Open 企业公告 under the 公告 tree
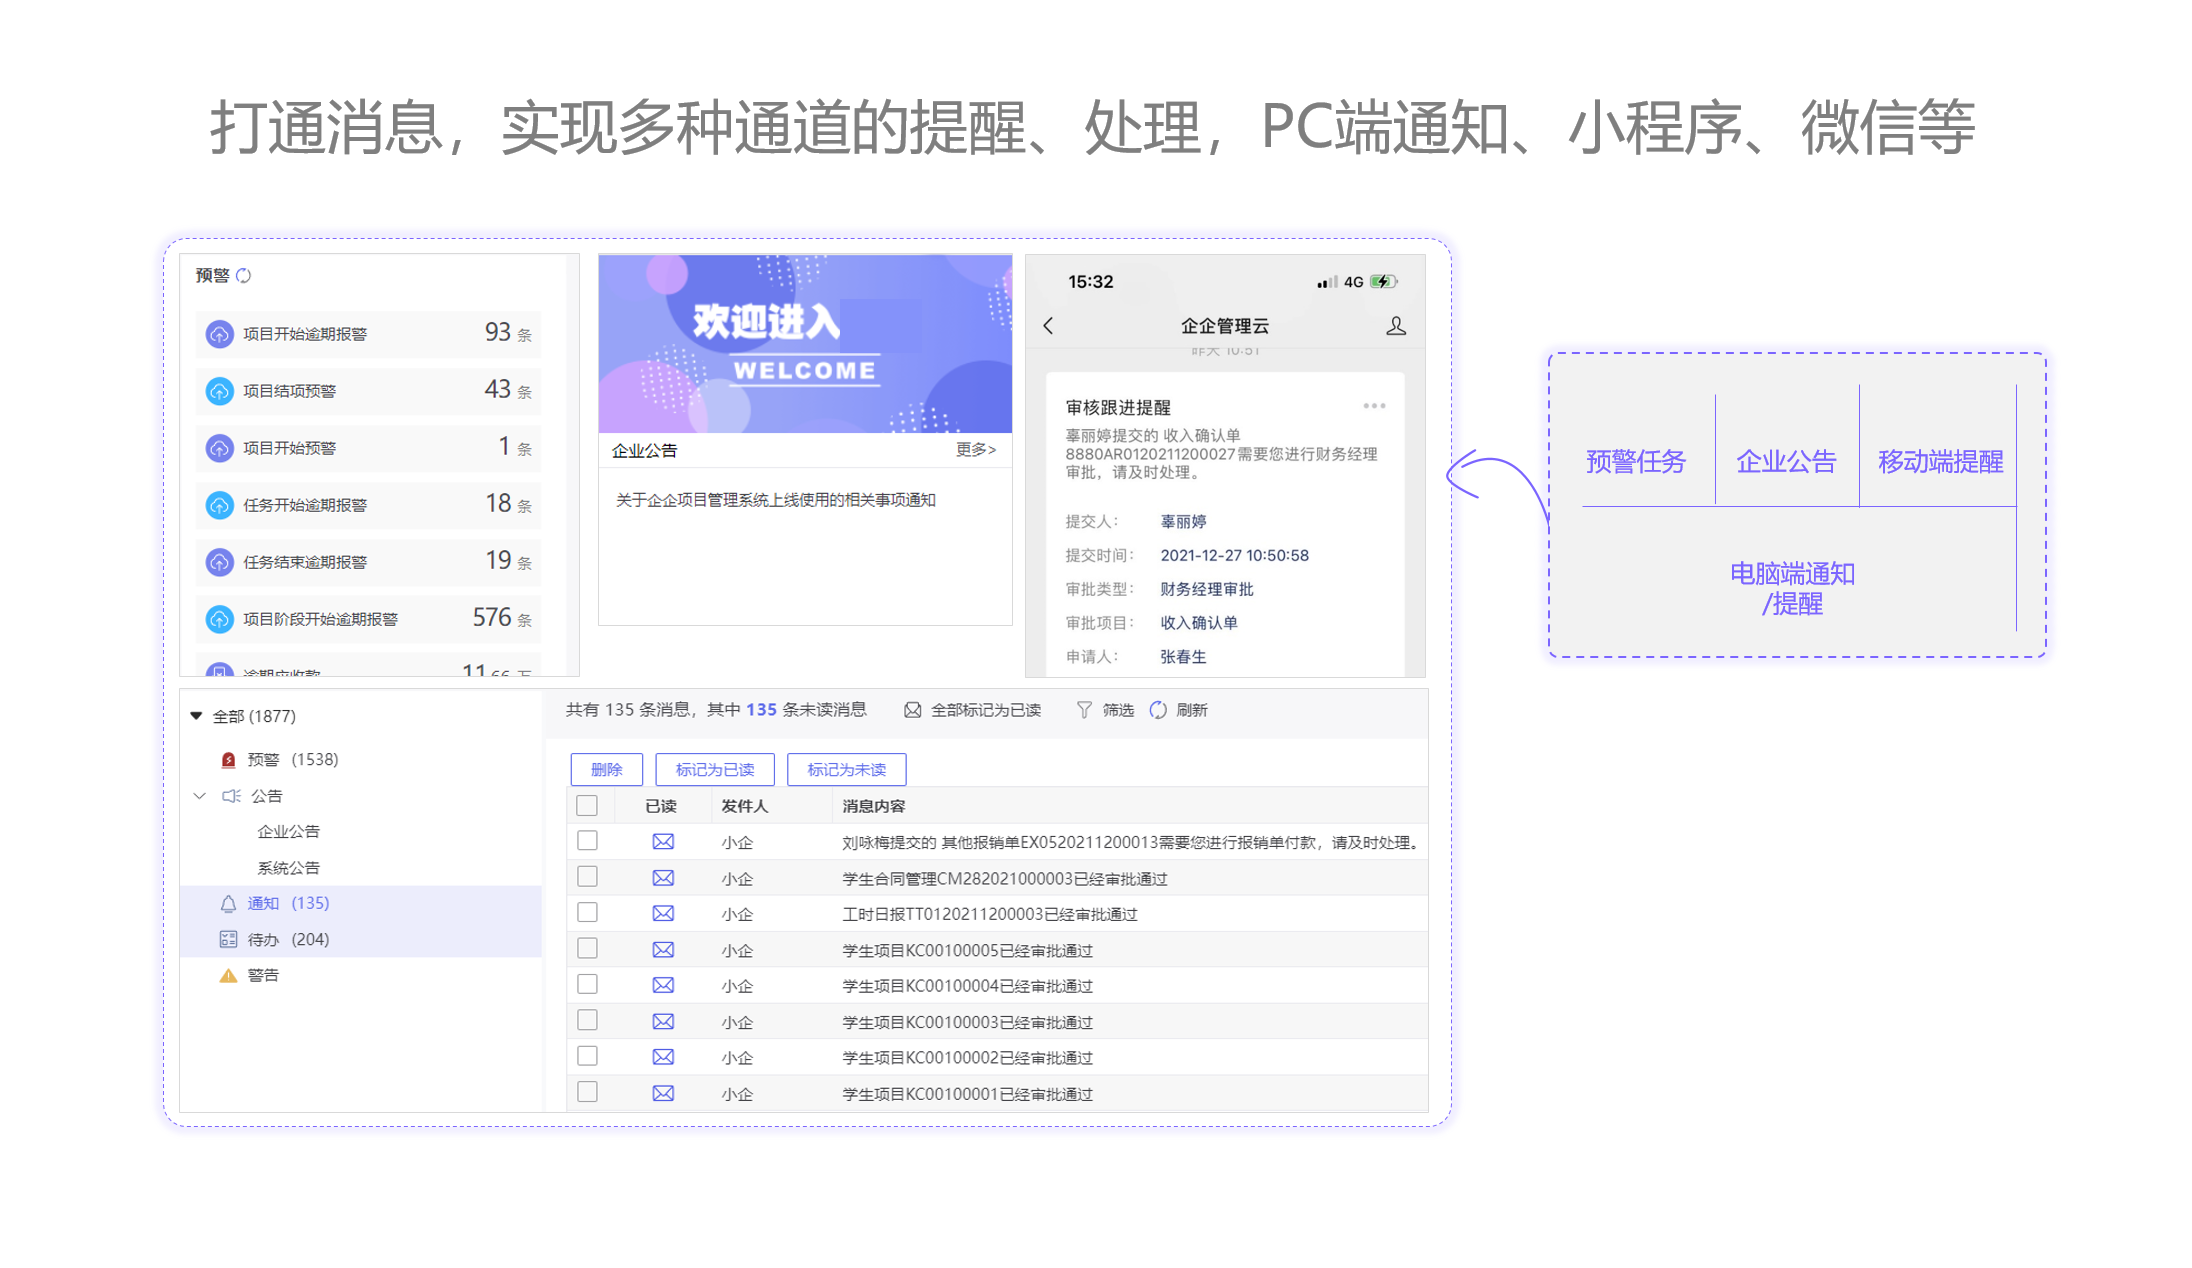Image resolution: width=2192 pixels, height=1268 pixels. (288, 832)
